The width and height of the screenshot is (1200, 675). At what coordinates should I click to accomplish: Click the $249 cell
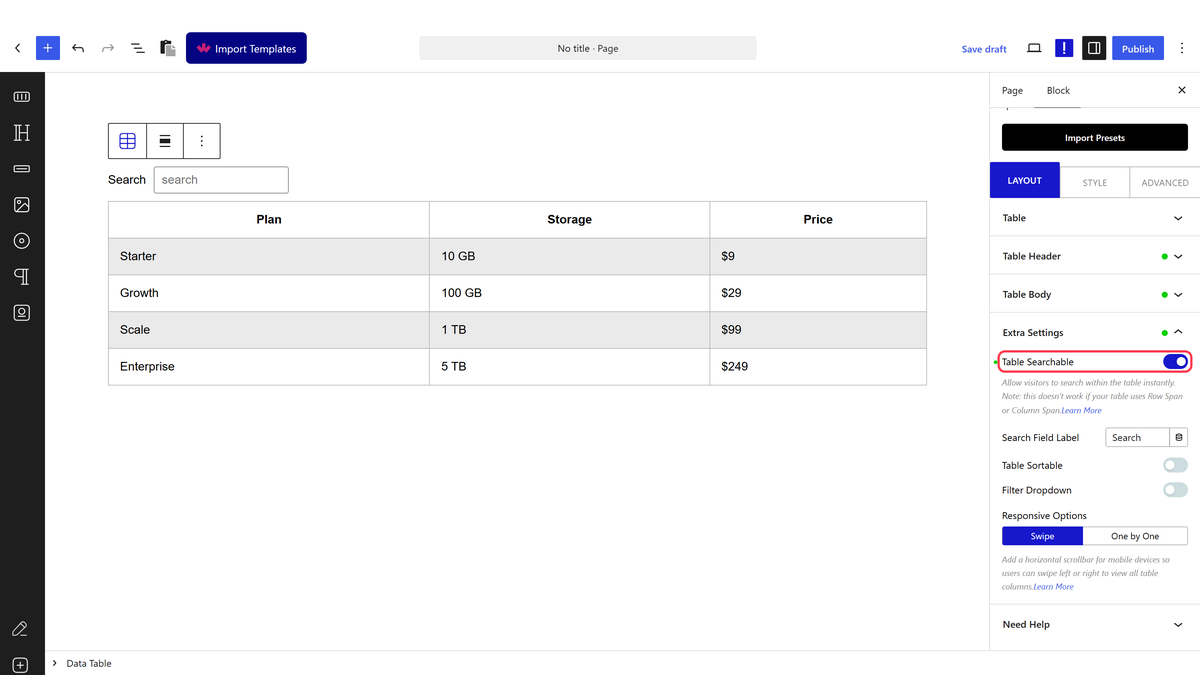click(818, 366)
